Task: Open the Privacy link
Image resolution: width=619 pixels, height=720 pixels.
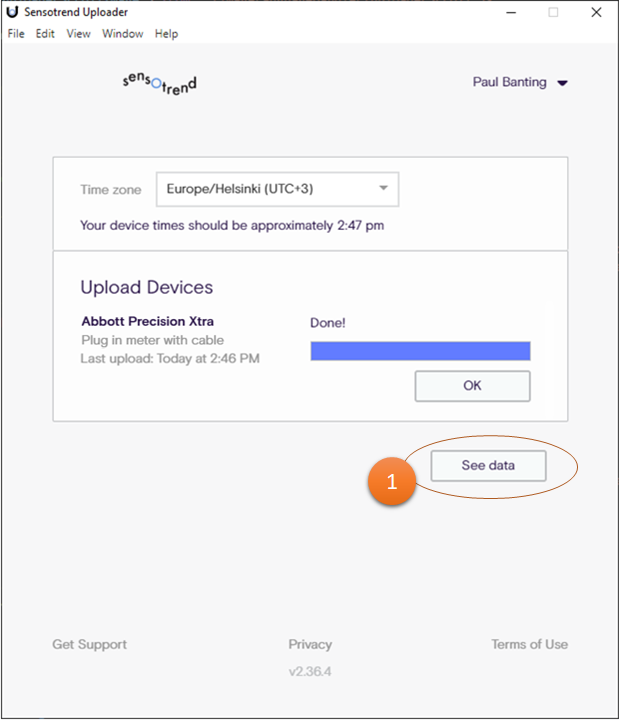Action: [310, 644]
